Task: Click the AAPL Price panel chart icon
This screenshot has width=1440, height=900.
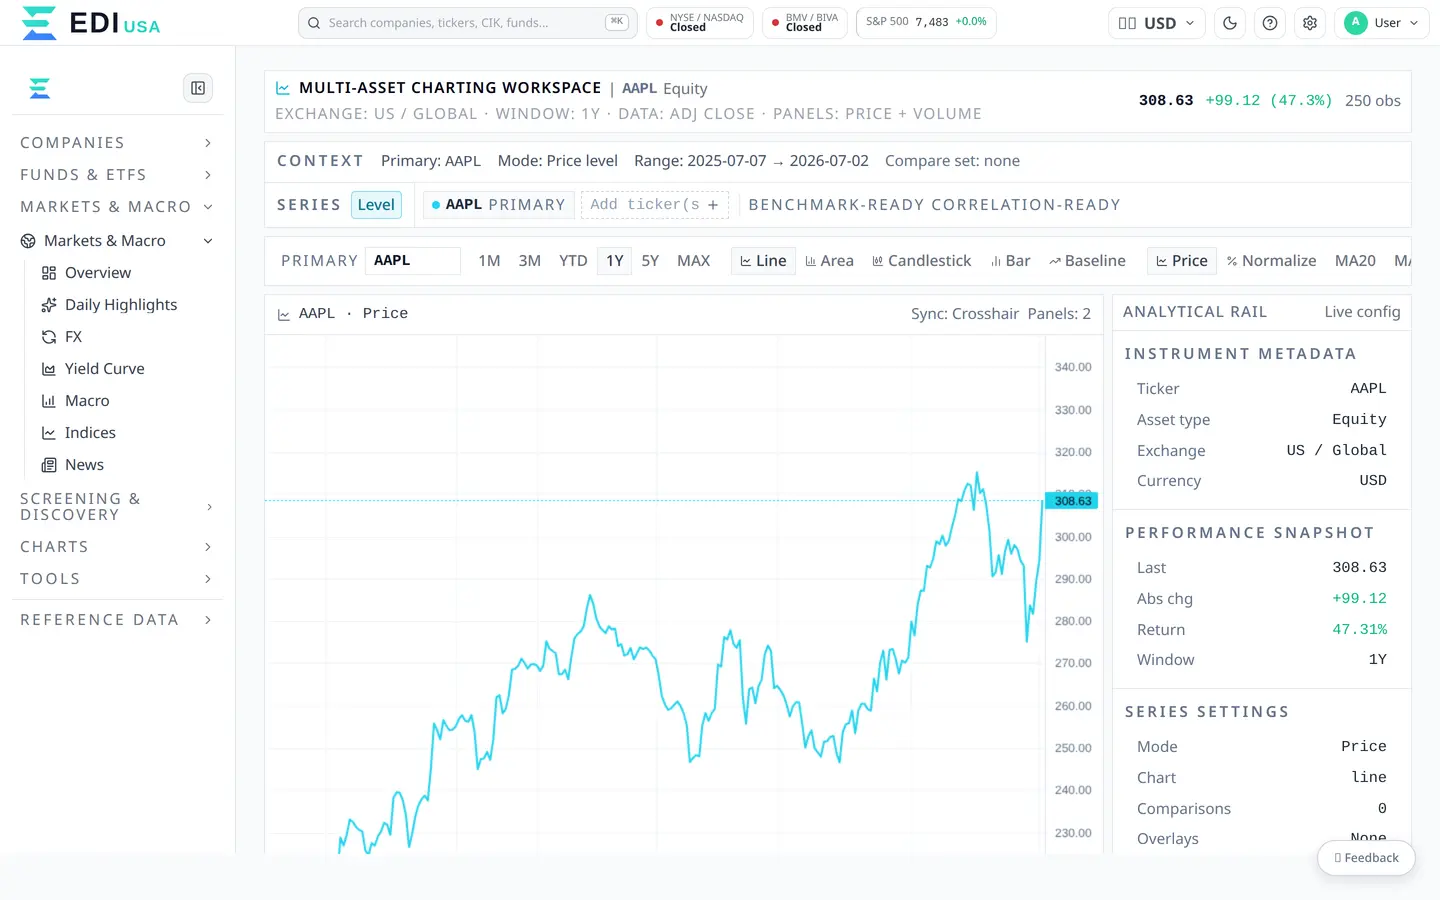Action: coord(284,314)
